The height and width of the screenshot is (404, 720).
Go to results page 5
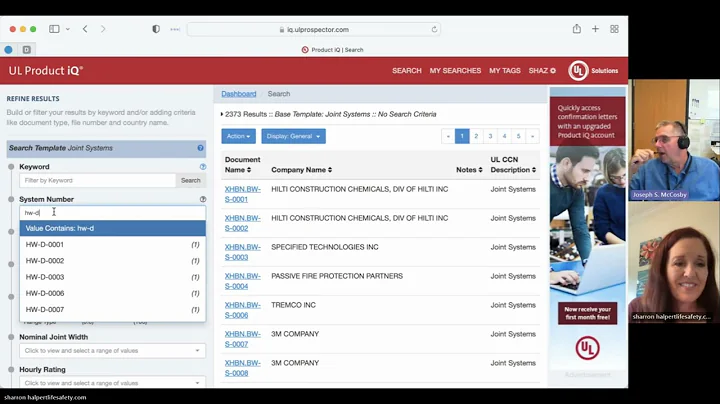pos(518,136)
